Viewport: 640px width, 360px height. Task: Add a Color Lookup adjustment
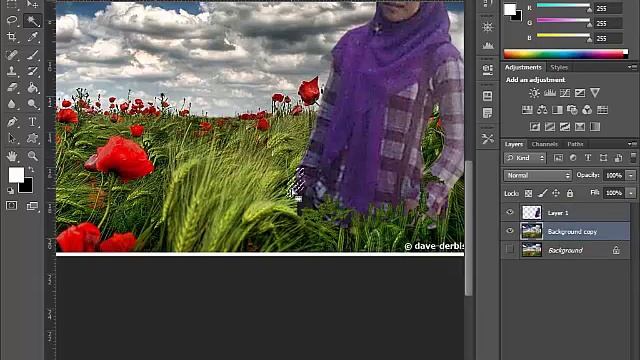(602, 110)
